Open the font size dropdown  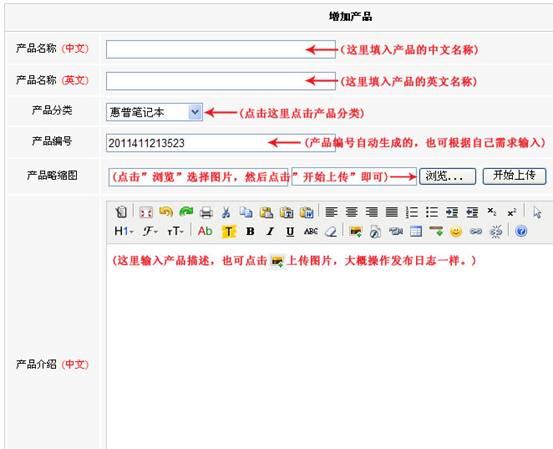[x=175, y=231]
